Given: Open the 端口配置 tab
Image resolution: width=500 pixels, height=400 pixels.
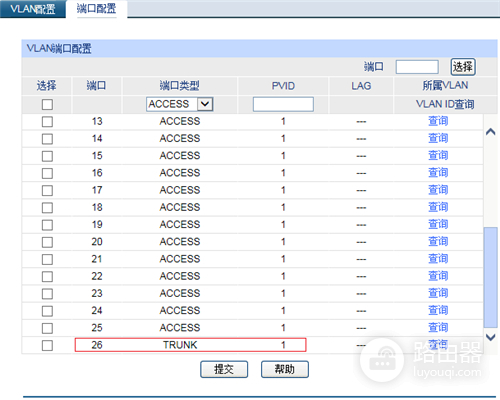Looking at the screenshot, I should coord(97,9).
